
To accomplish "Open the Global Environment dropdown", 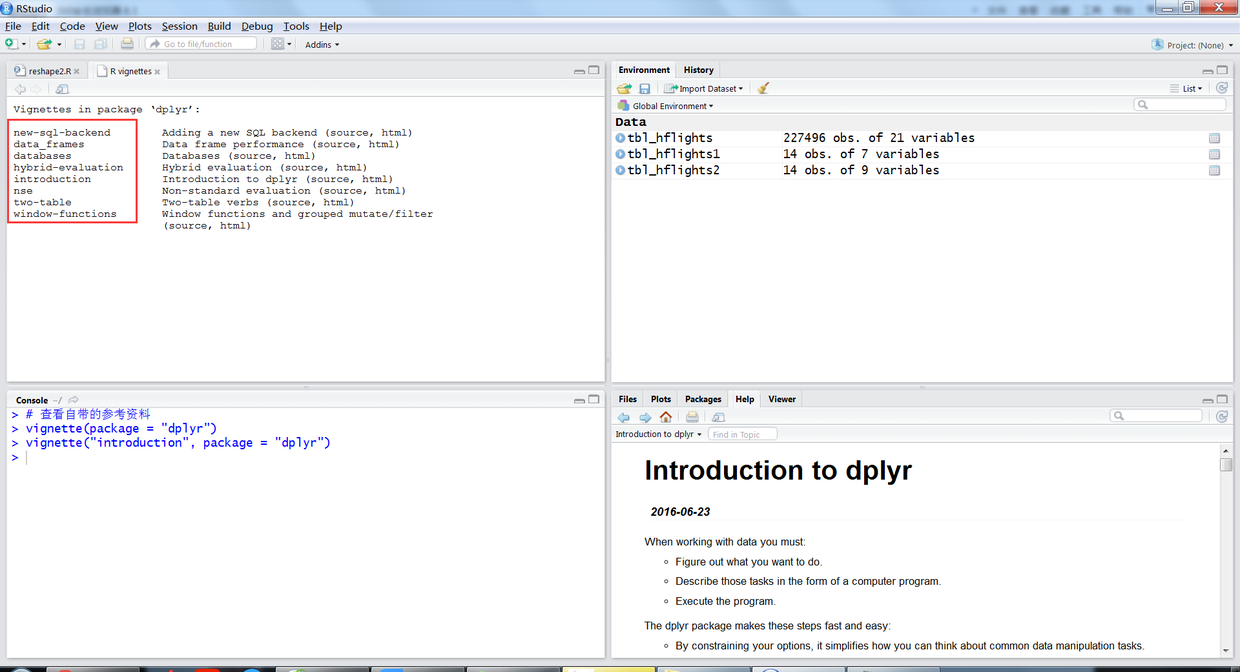I will (665, 106).
